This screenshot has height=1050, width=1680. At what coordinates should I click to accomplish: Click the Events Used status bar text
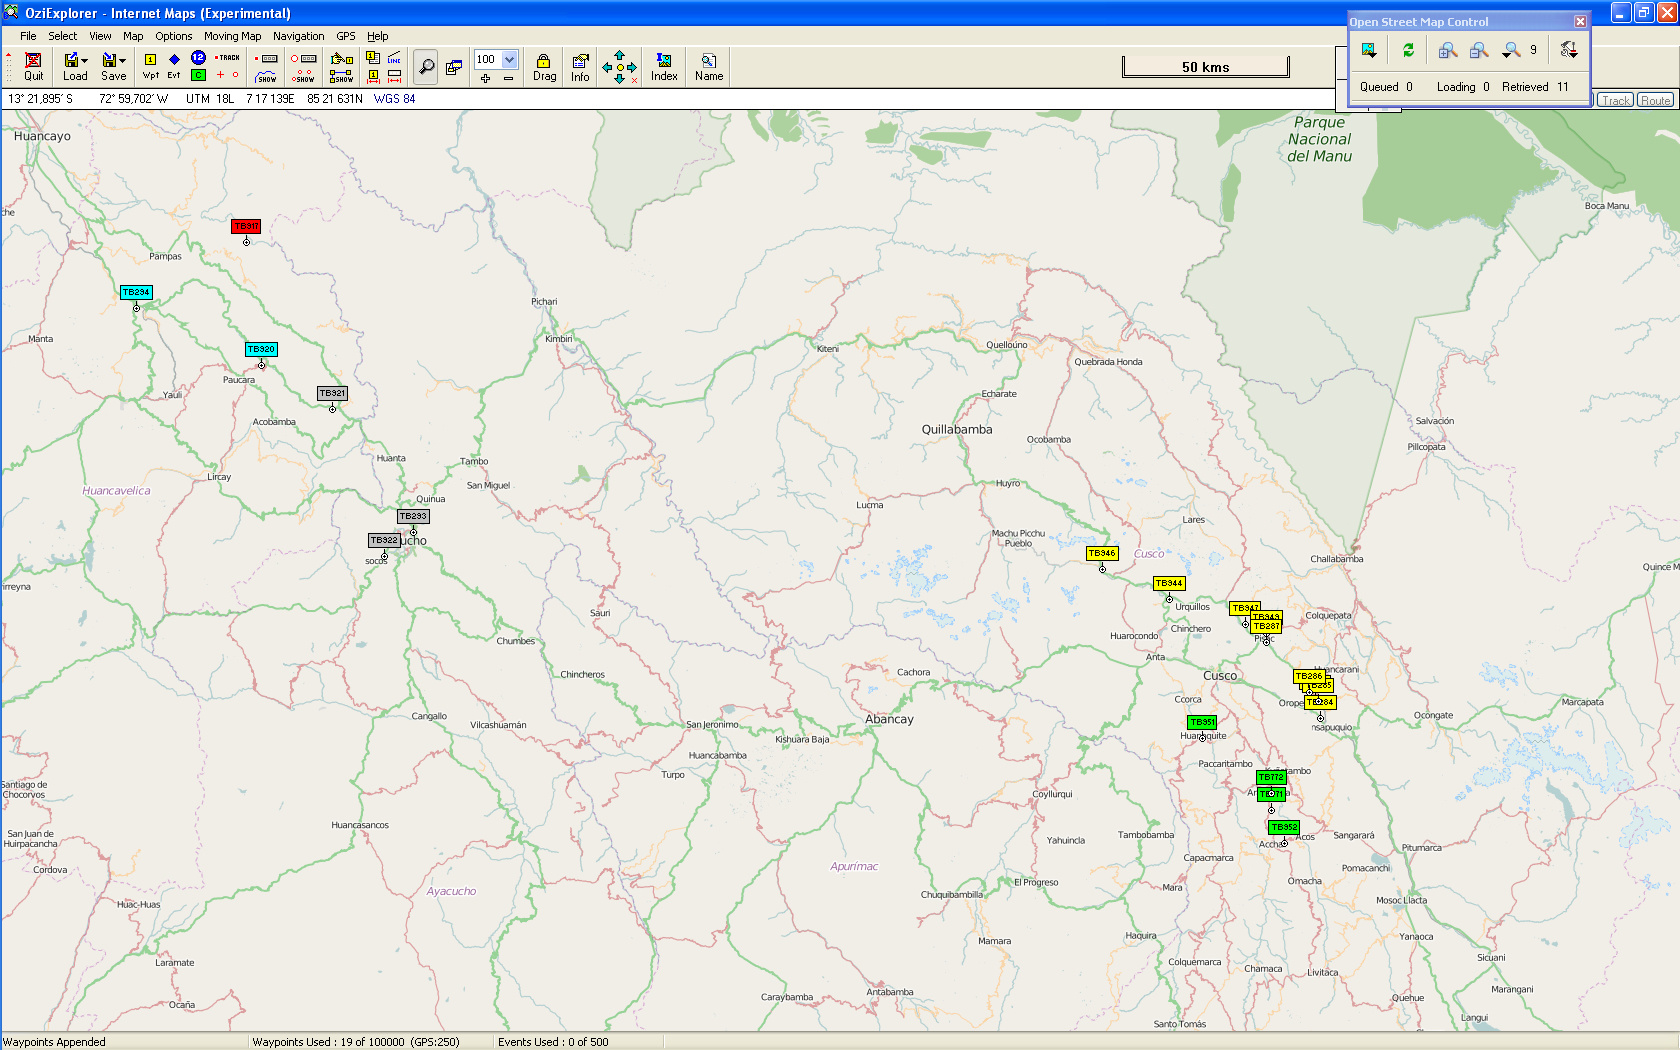553,1041
